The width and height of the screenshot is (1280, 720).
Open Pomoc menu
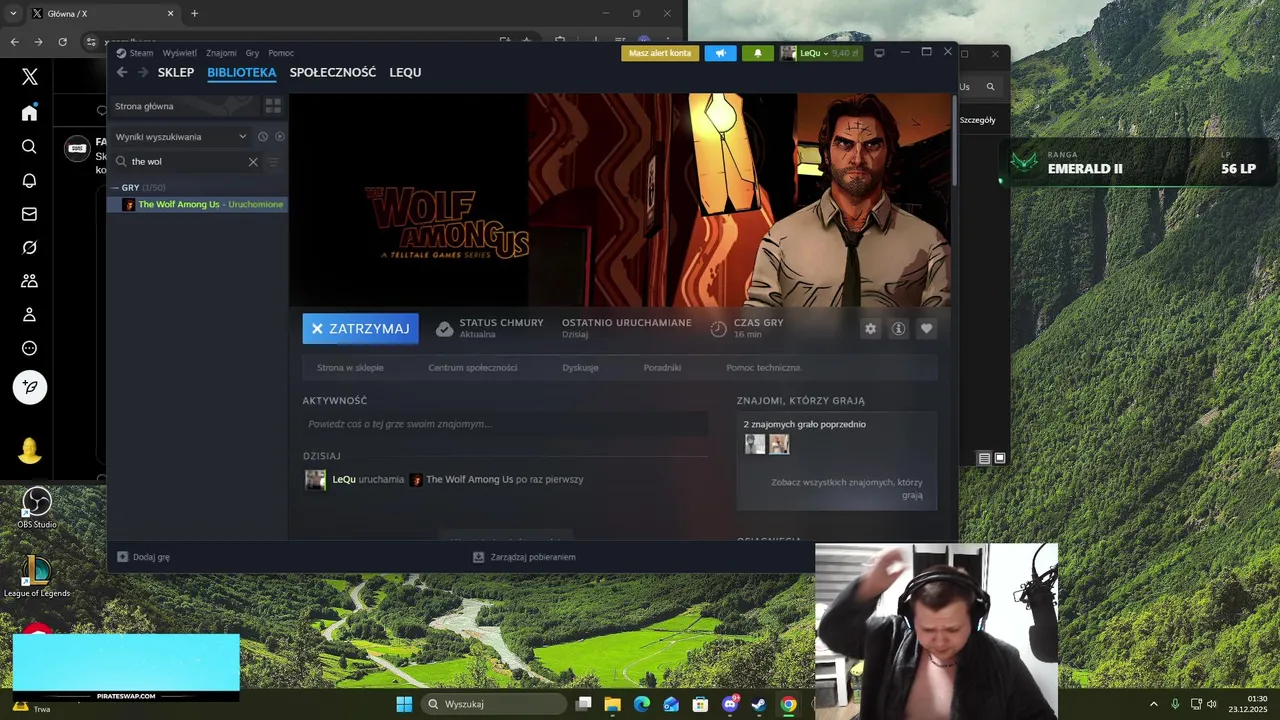[281, 53]
